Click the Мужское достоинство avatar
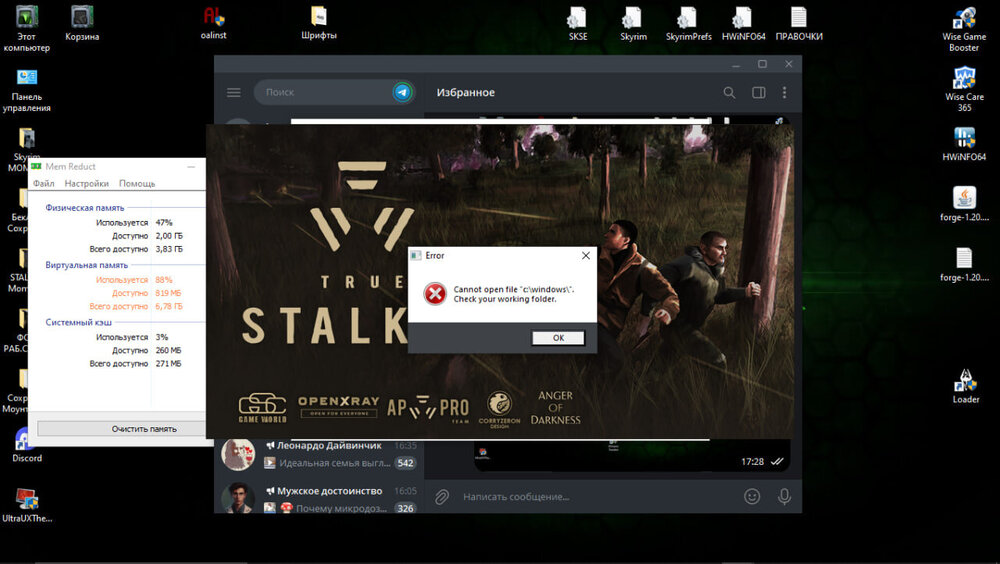This screenshot has width=1000, height=564. point(239,498)
